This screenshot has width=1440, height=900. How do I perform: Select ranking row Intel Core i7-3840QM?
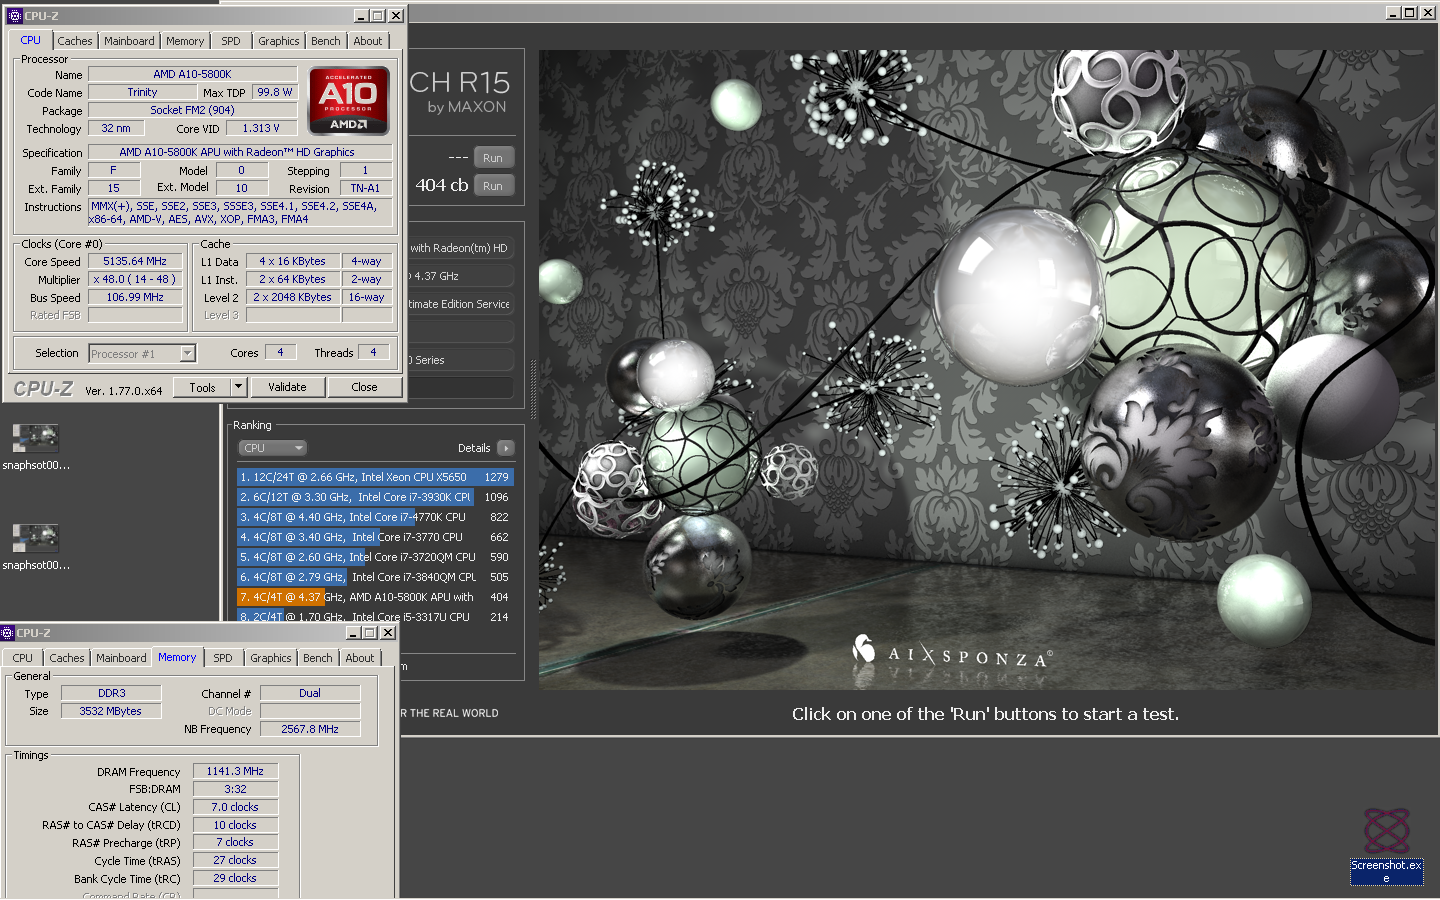(x=375, y=577)
